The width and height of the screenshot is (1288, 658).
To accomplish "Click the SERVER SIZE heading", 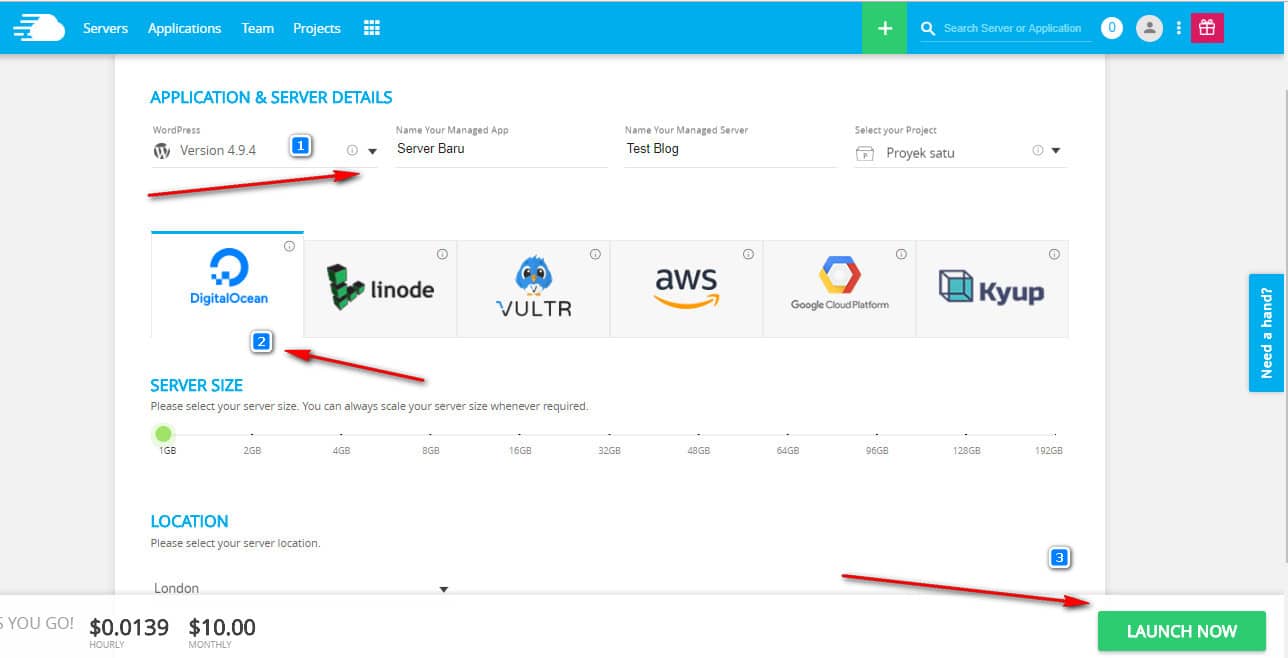I will tap(197, 385).
